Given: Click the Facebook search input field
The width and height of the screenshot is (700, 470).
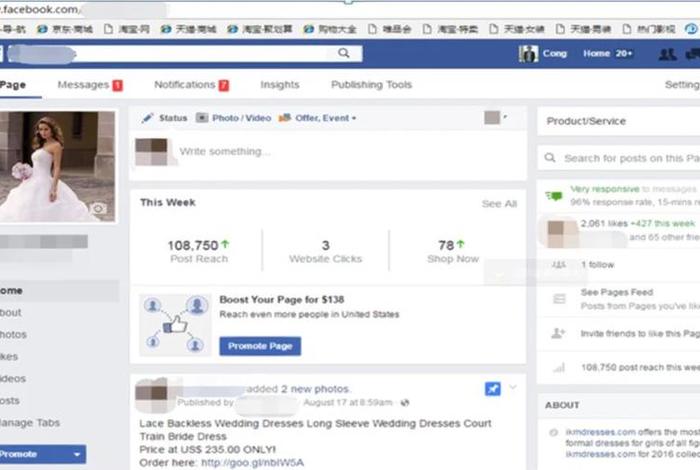Looking at the screenshot, I should [x=183, y=54].
